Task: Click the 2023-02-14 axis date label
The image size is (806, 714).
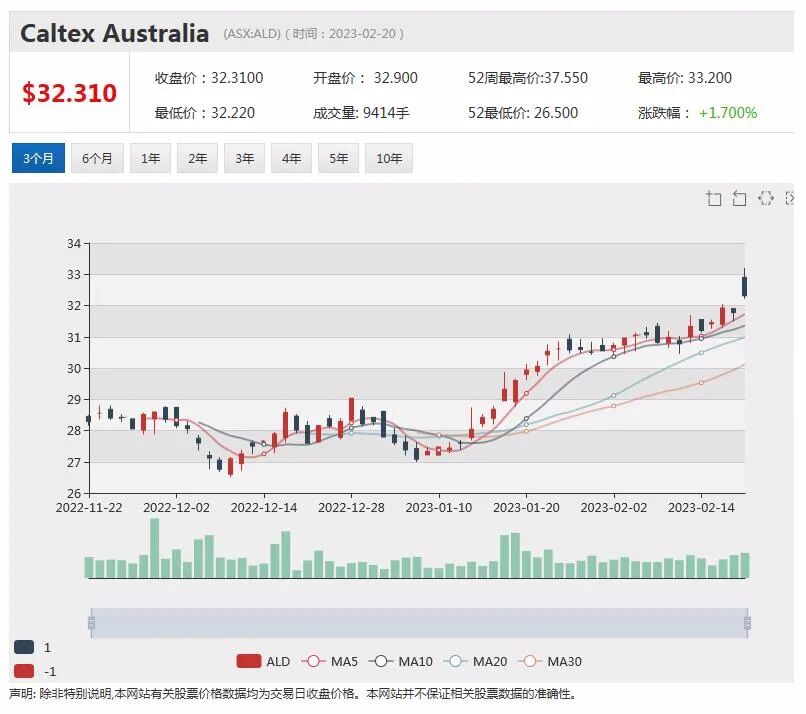Action: 701,507
